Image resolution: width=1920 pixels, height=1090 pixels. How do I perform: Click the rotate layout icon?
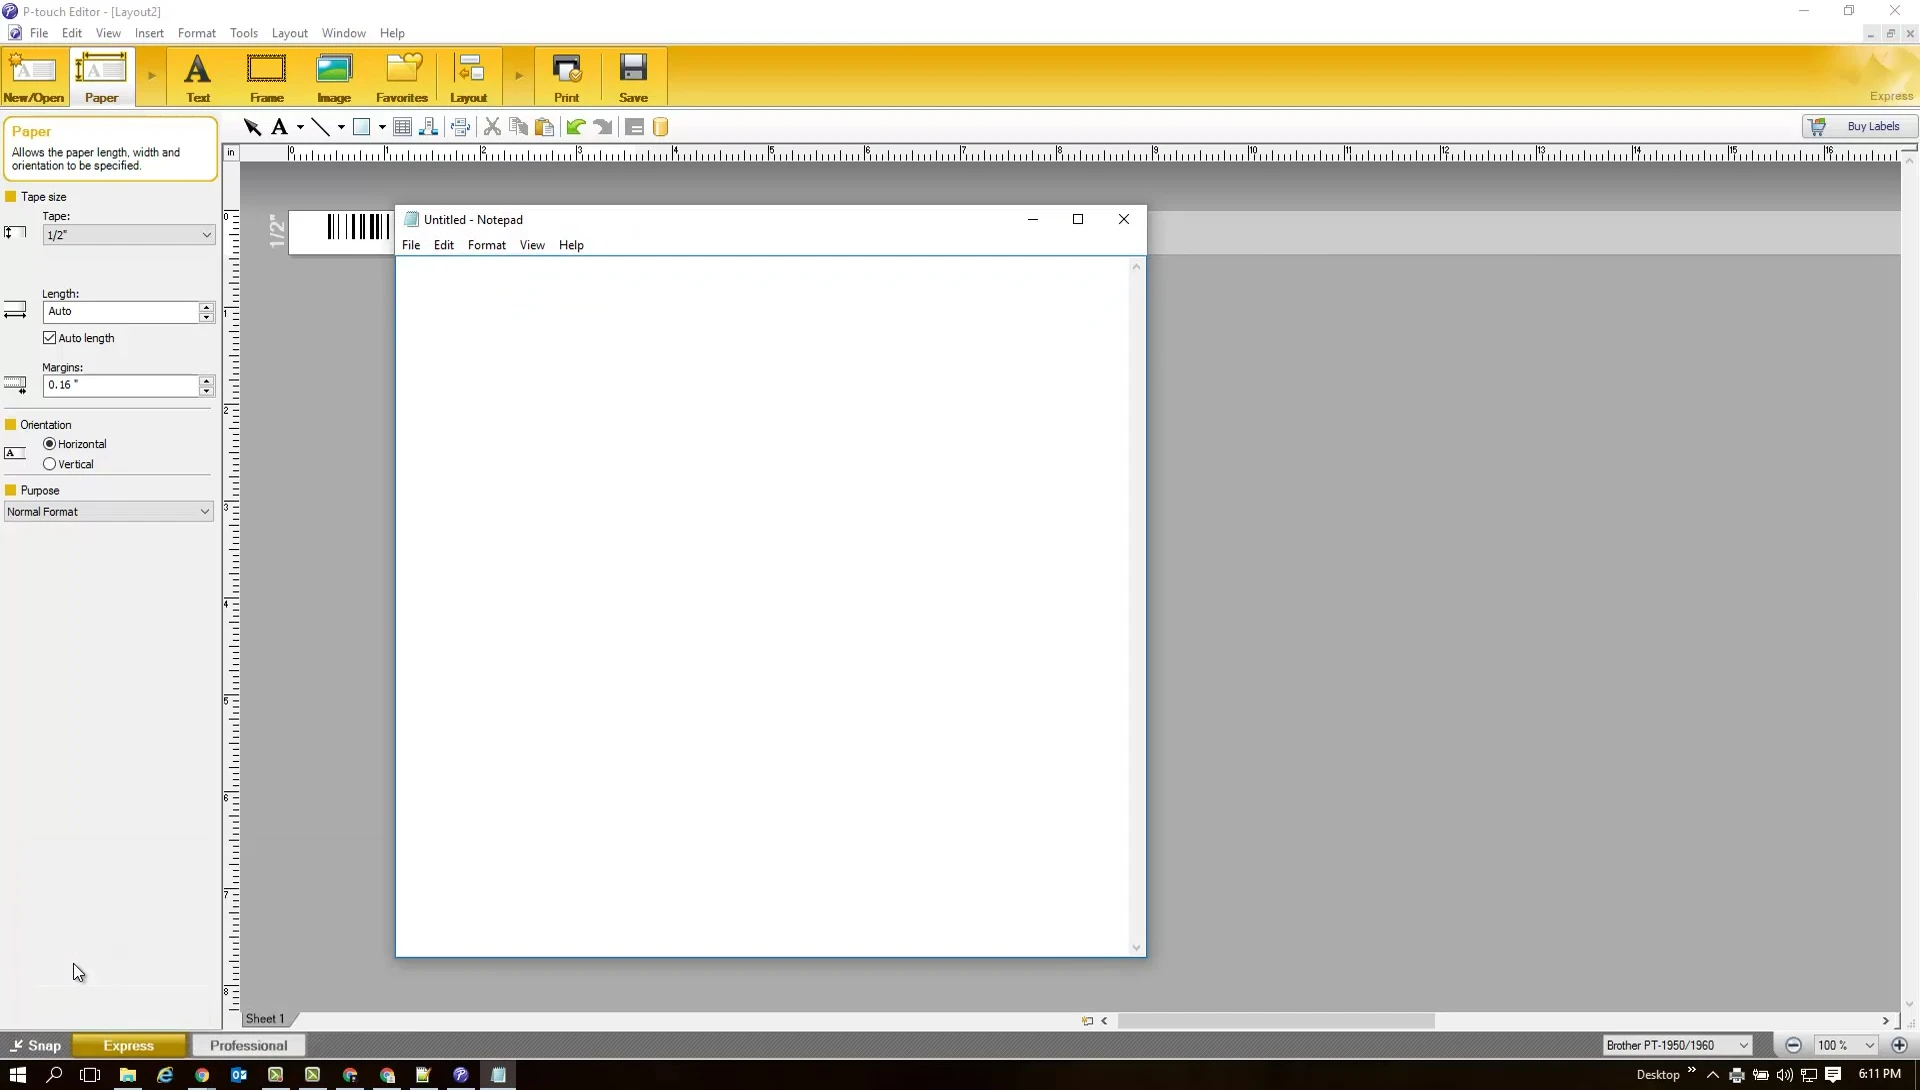[x=460, y=127]
